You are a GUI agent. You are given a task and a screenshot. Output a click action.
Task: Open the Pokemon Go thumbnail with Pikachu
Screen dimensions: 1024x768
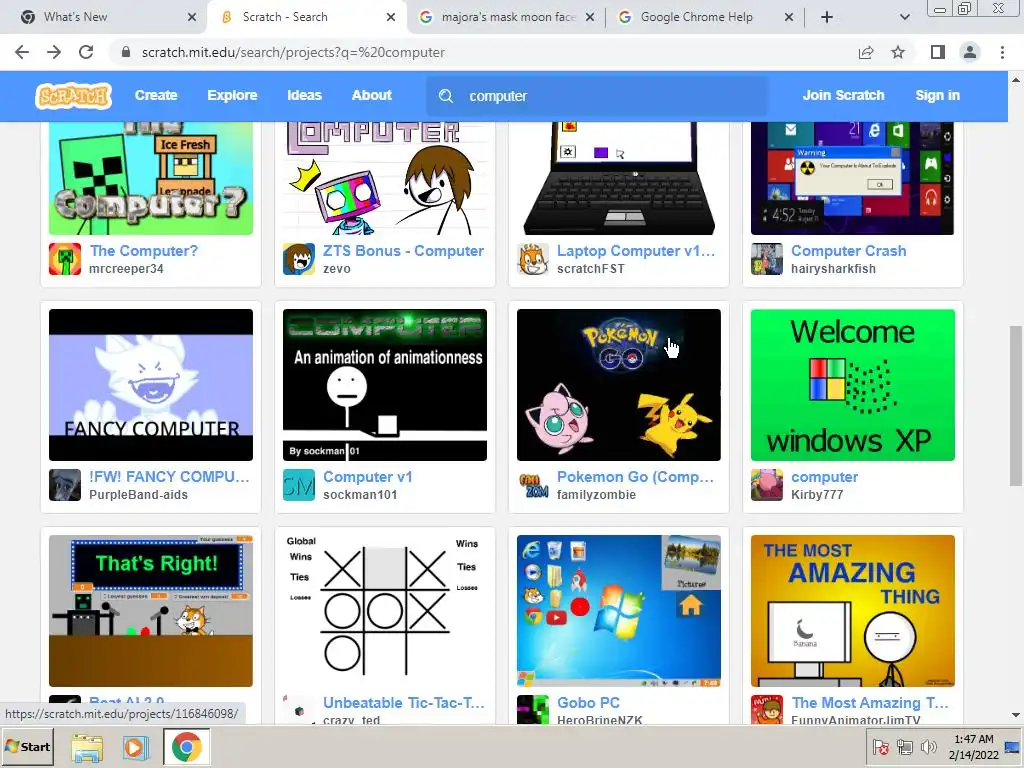(618, 385)
